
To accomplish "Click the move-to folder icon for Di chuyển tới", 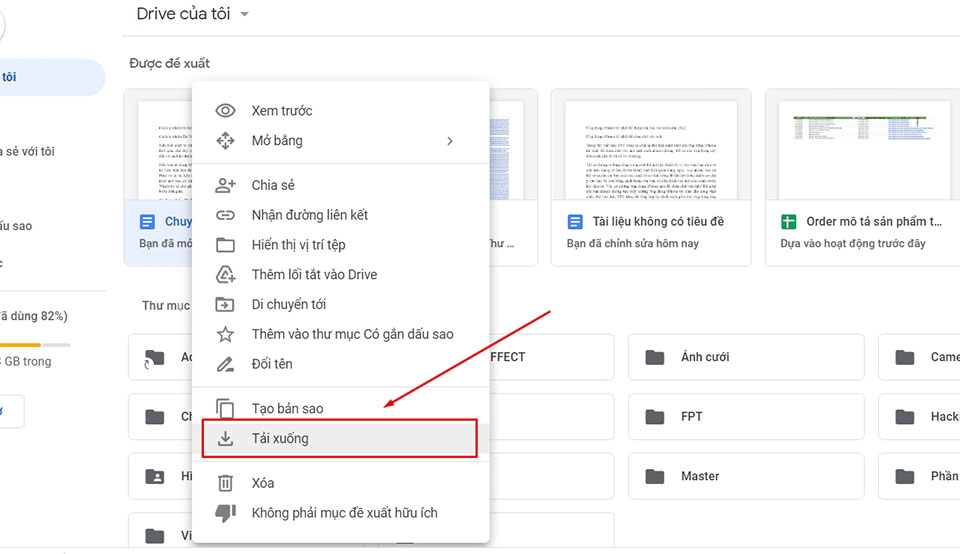I will 225,304.
